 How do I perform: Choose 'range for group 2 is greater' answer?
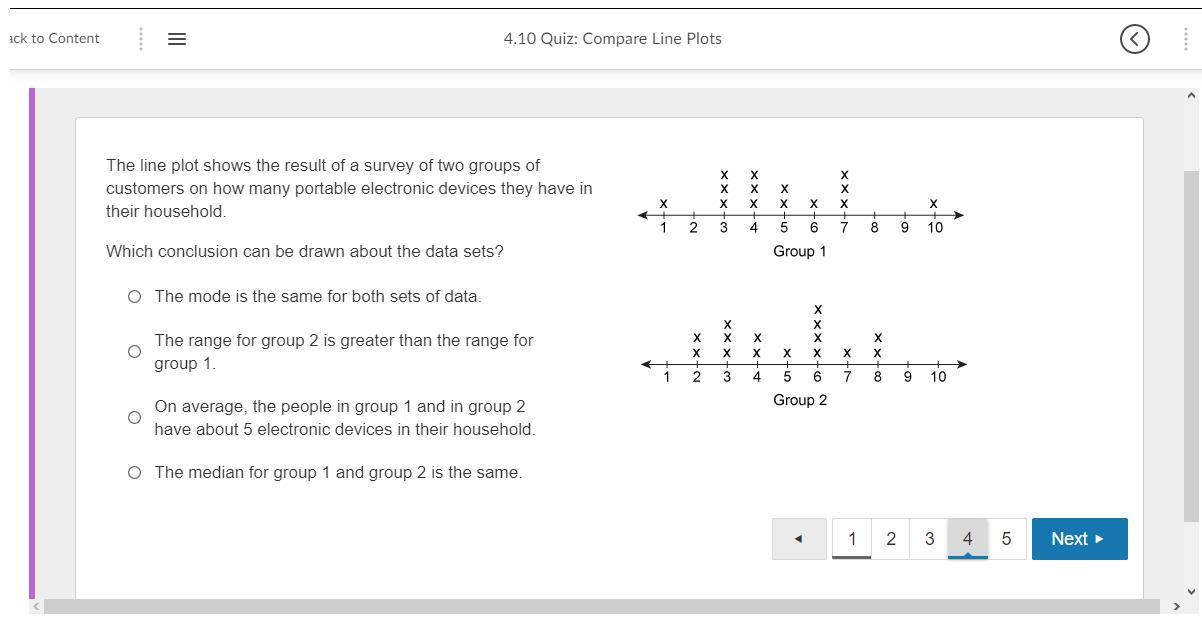pos(134,352)
